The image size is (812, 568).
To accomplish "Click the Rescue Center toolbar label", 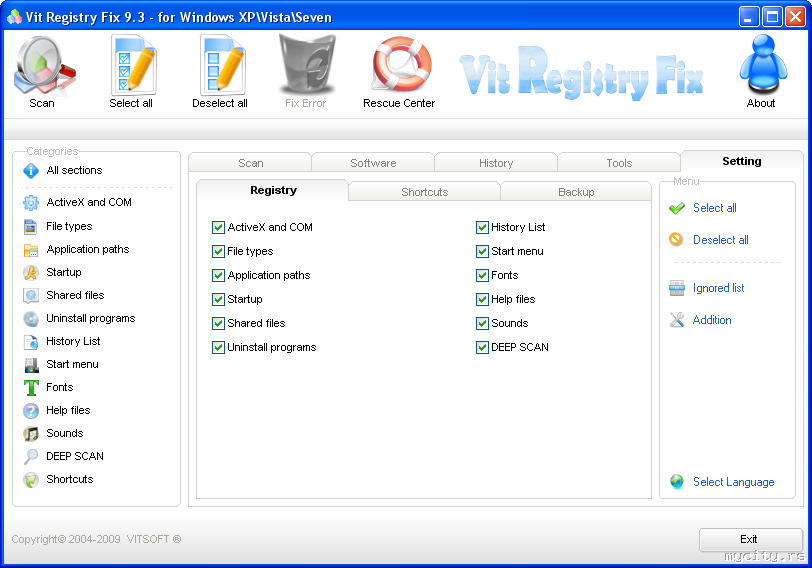I will (x=399, y=104).
